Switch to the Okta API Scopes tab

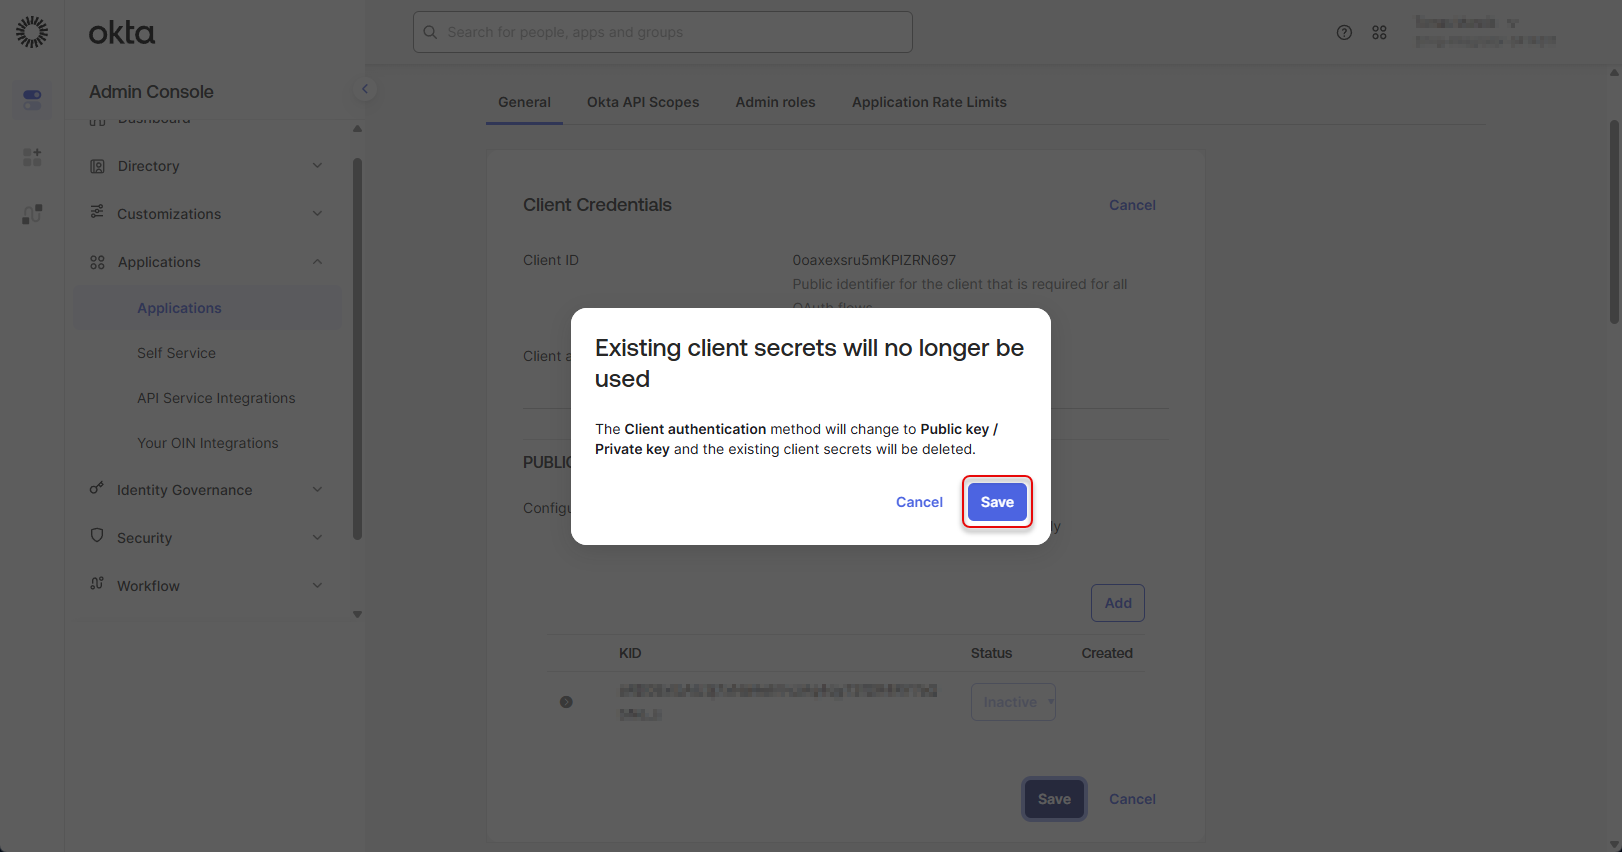(643, 102)
